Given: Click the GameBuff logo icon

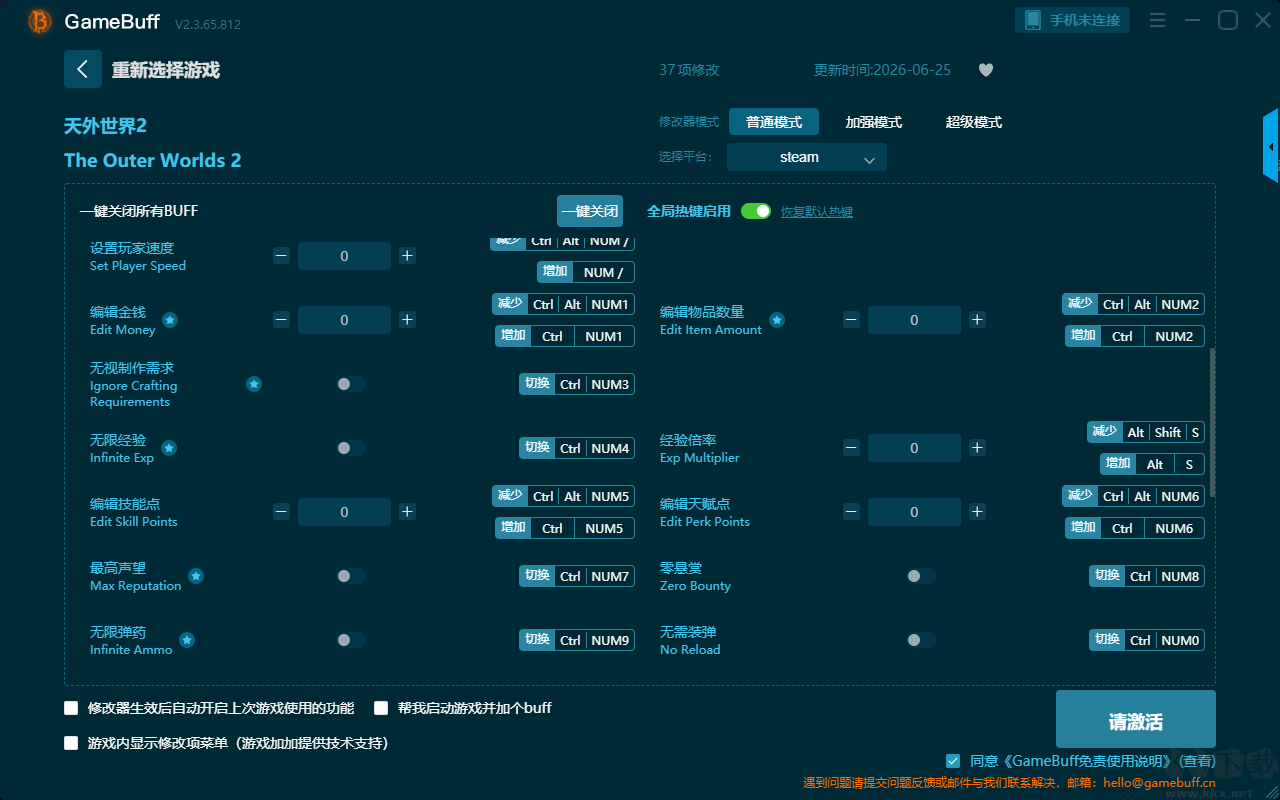Looking at the screenshot, I should pos(40,21).
